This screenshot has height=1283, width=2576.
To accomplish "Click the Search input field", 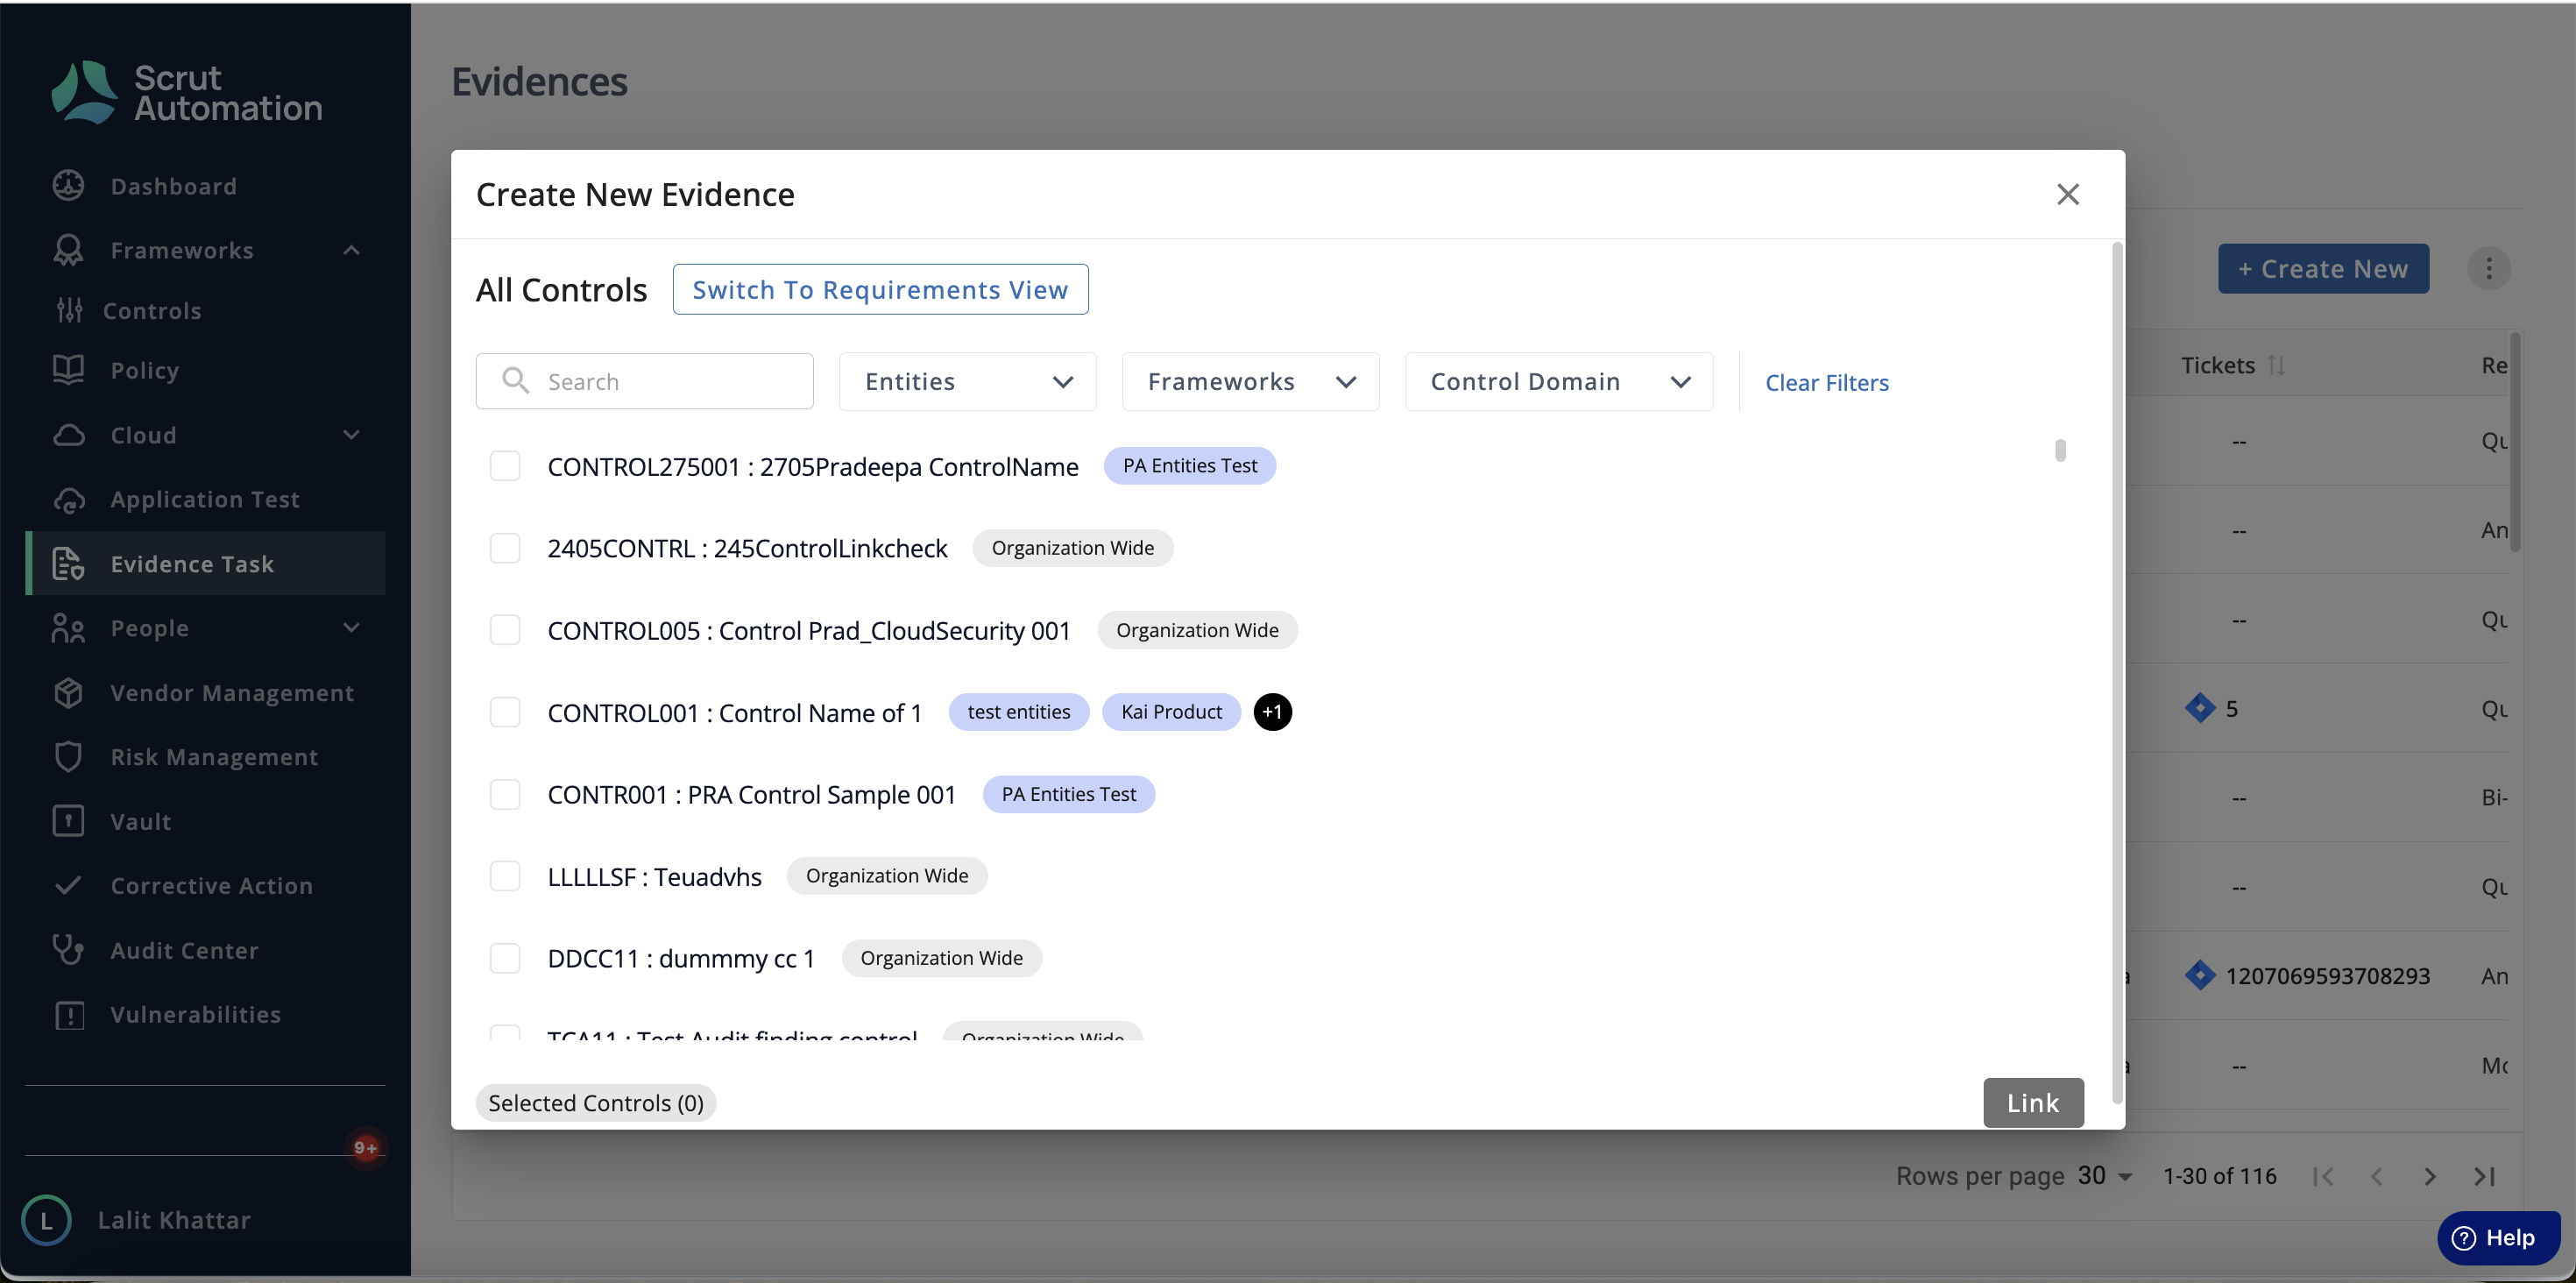I will [644, 381].
